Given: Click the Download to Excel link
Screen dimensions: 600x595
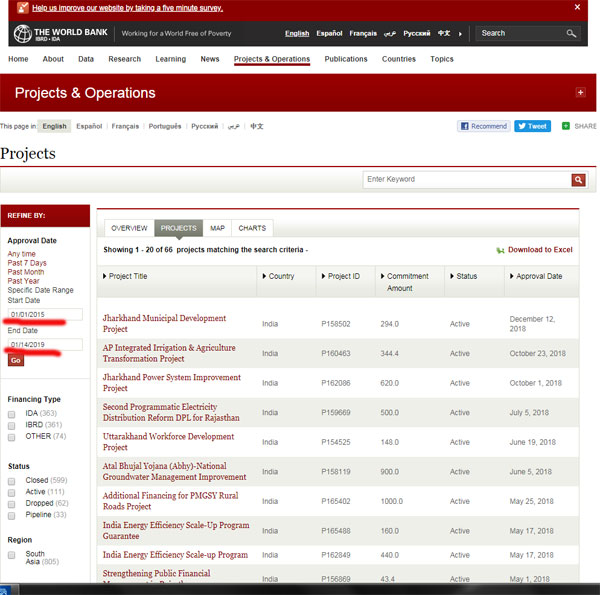Looking at the screenshot, I should pyautogui.click(x=540, y=250).
